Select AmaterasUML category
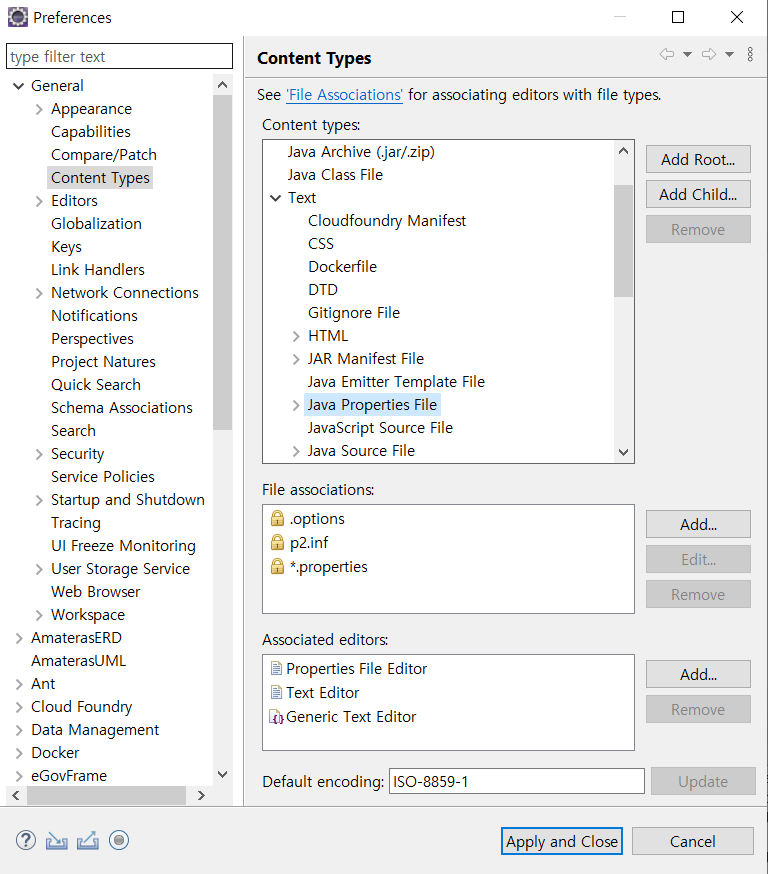This screenshot has width=768, height=874. [79, 661]
